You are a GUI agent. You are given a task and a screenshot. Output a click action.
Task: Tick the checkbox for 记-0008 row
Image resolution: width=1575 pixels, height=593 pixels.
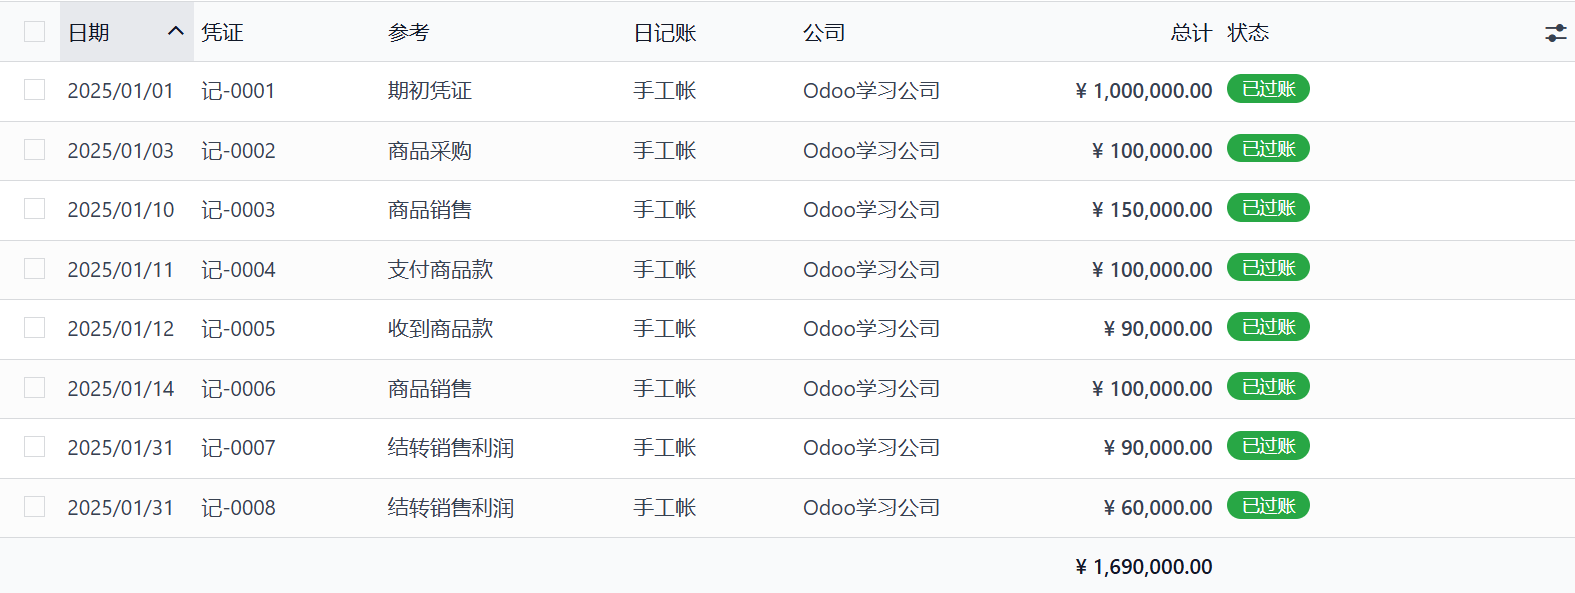point(35,507)
